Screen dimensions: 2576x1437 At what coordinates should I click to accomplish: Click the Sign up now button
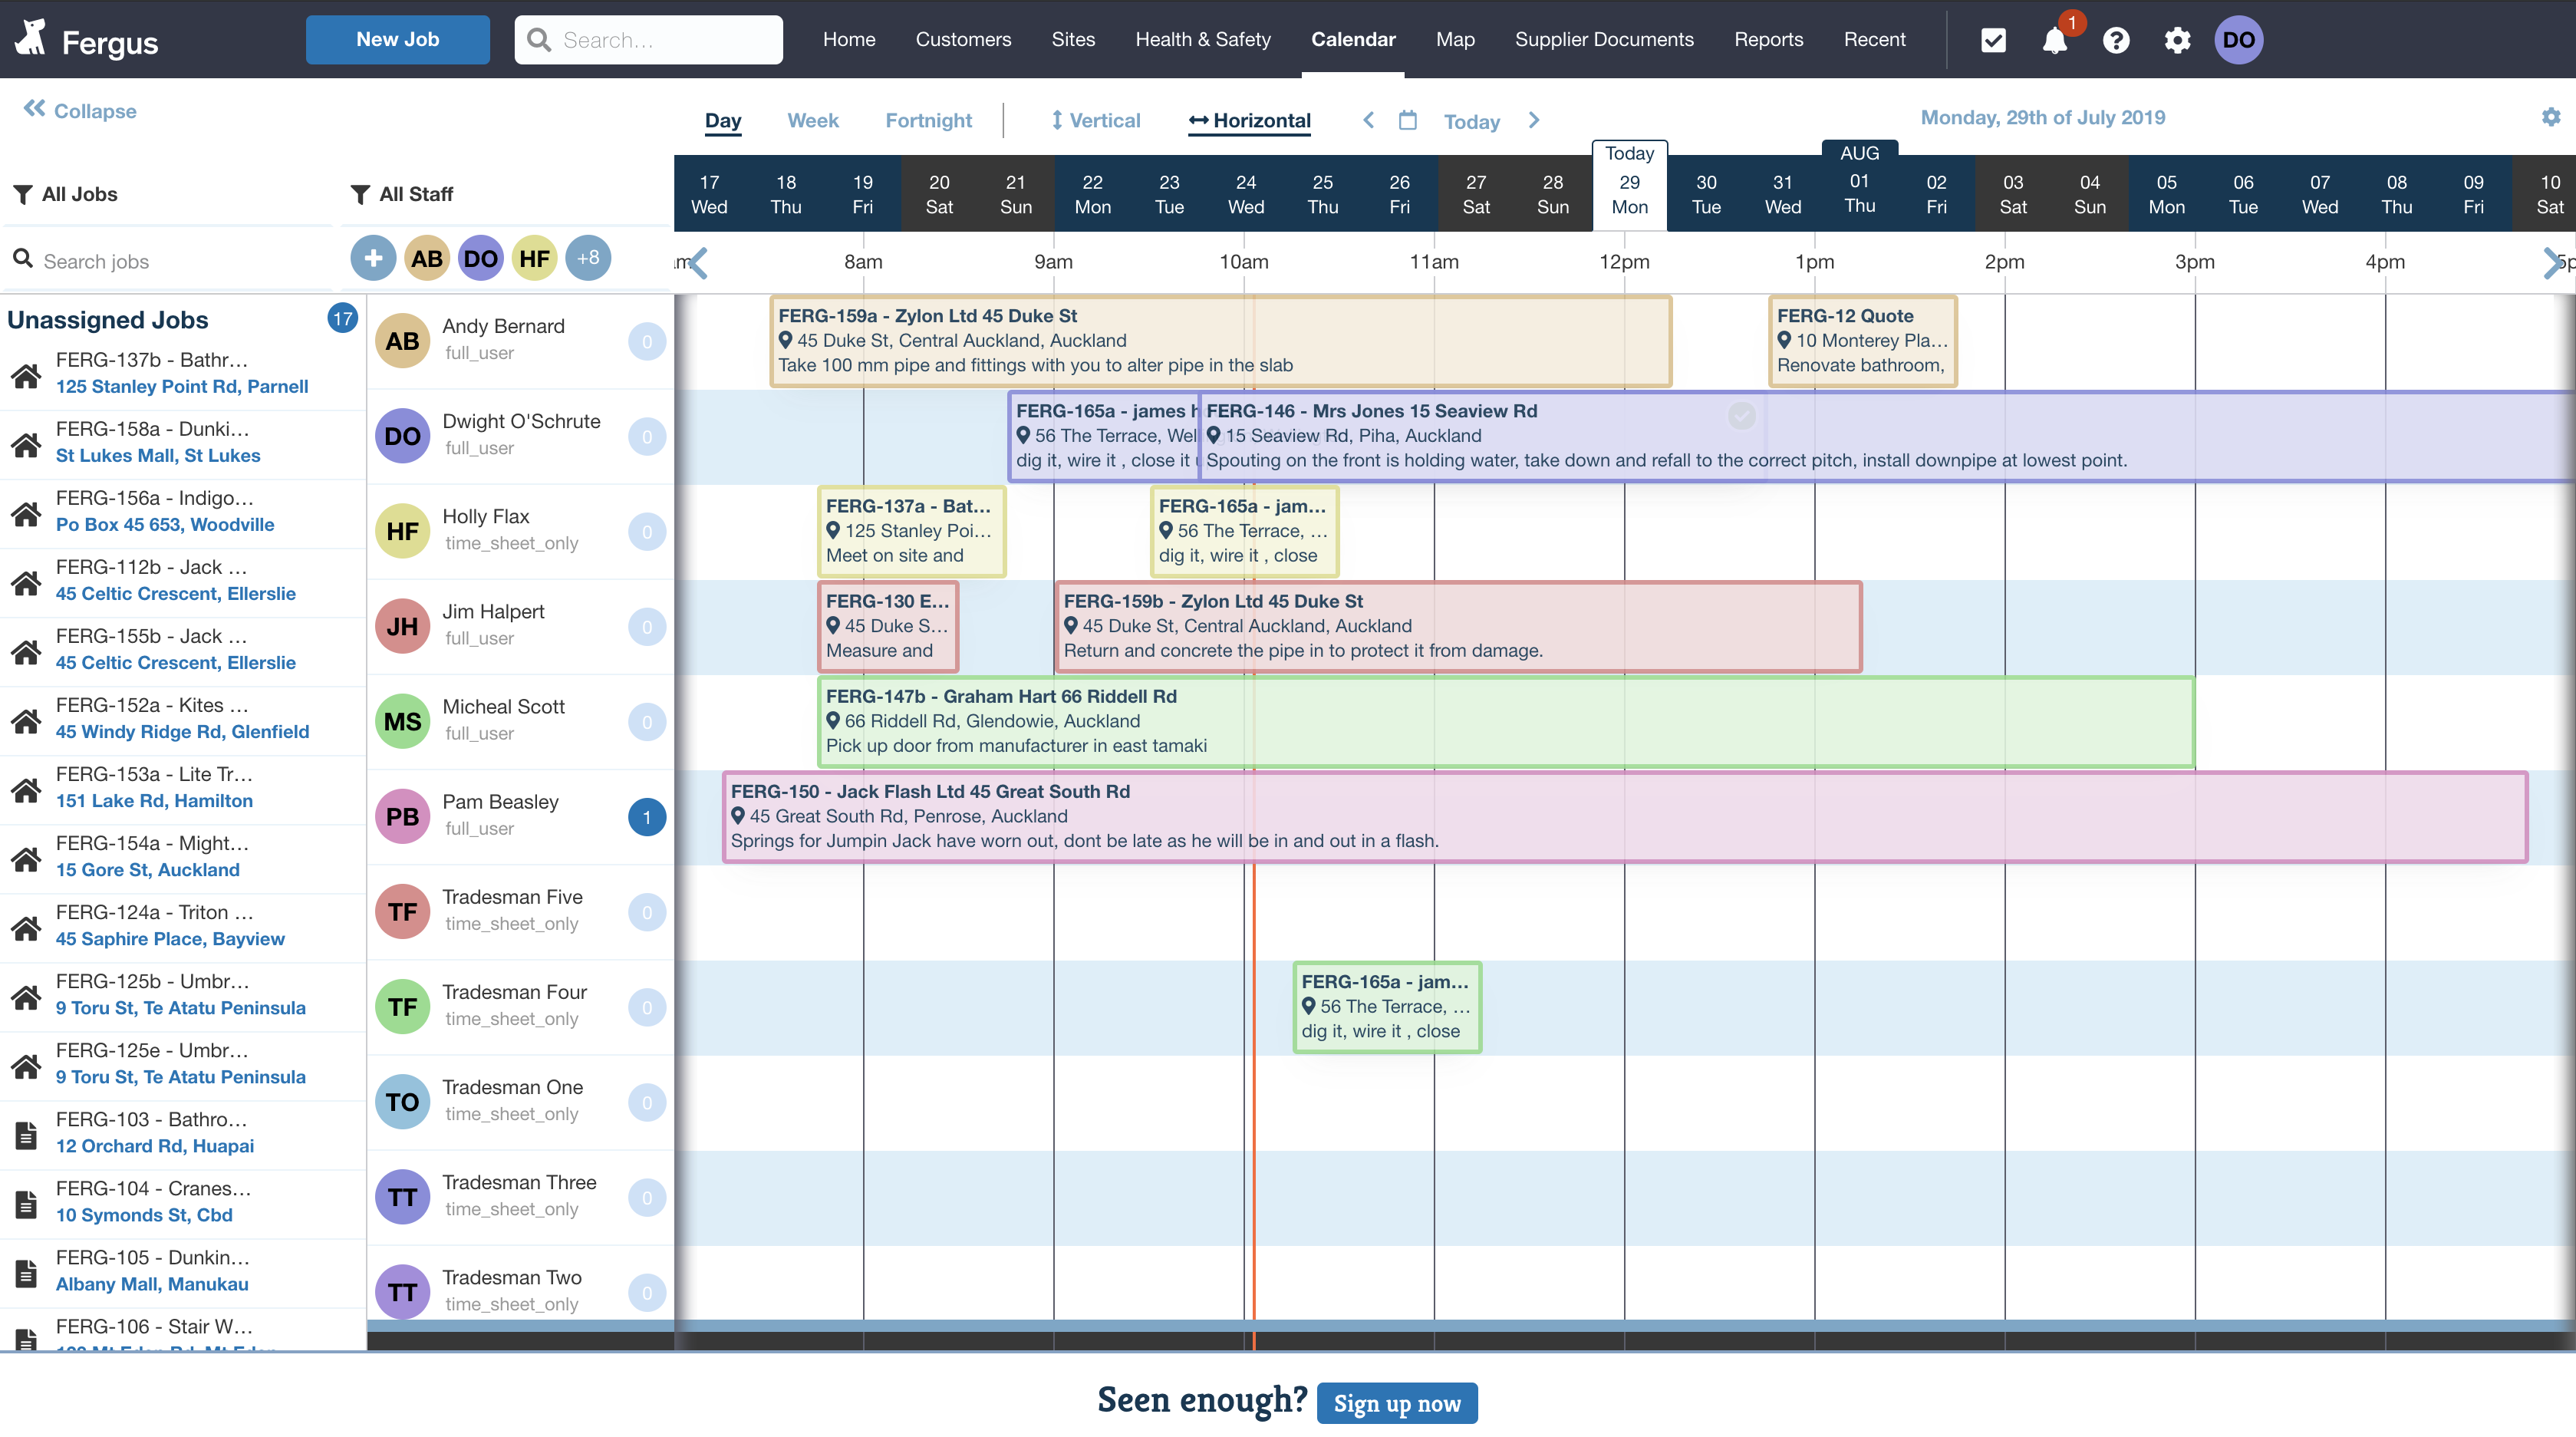pos(1396,1403)
